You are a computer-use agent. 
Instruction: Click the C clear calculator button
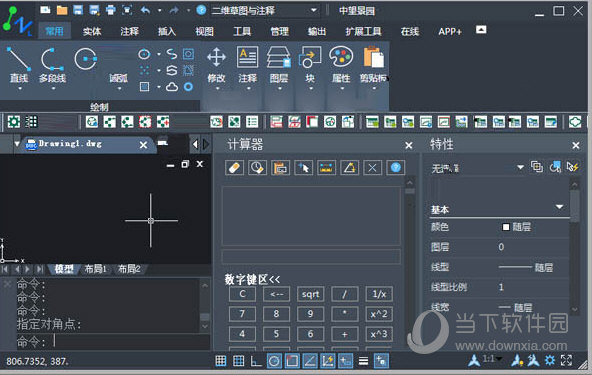[x=242, y=294]
